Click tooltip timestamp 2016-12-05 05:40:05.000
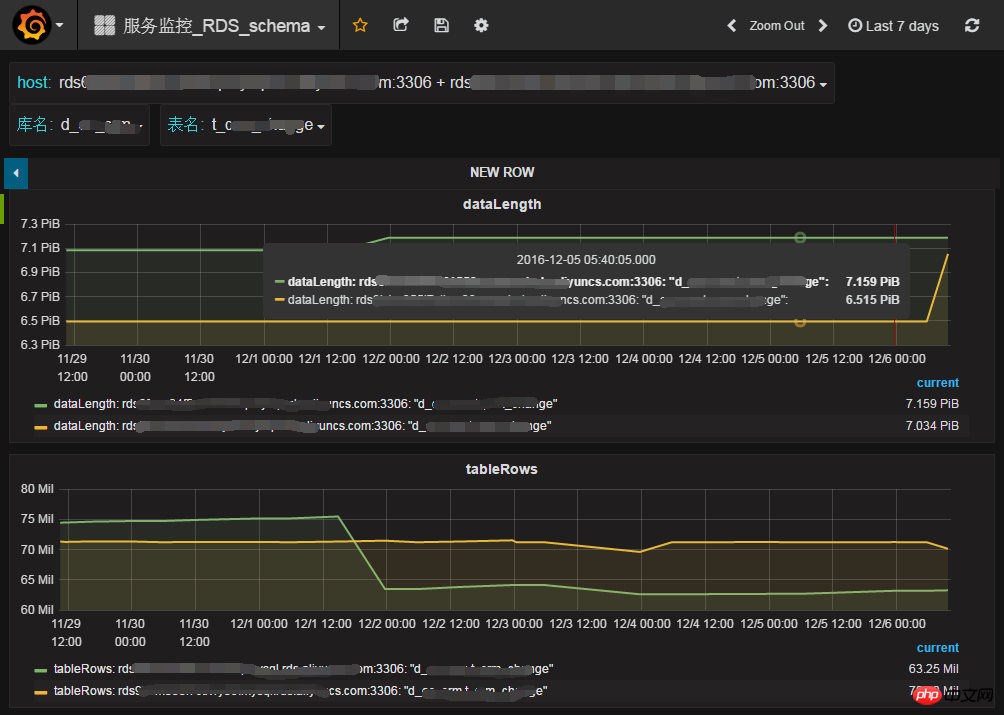Image resolution: width=1004 pixels, height=715 pixels. pos(586,259)
